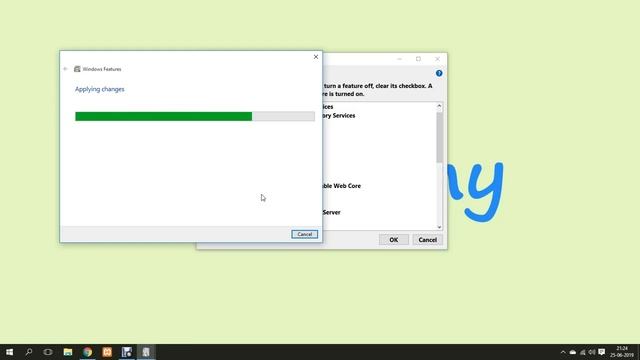Screen dimensions: 640x360
Task: Click scroll-up arrow of features list
Action: point(439,106)
